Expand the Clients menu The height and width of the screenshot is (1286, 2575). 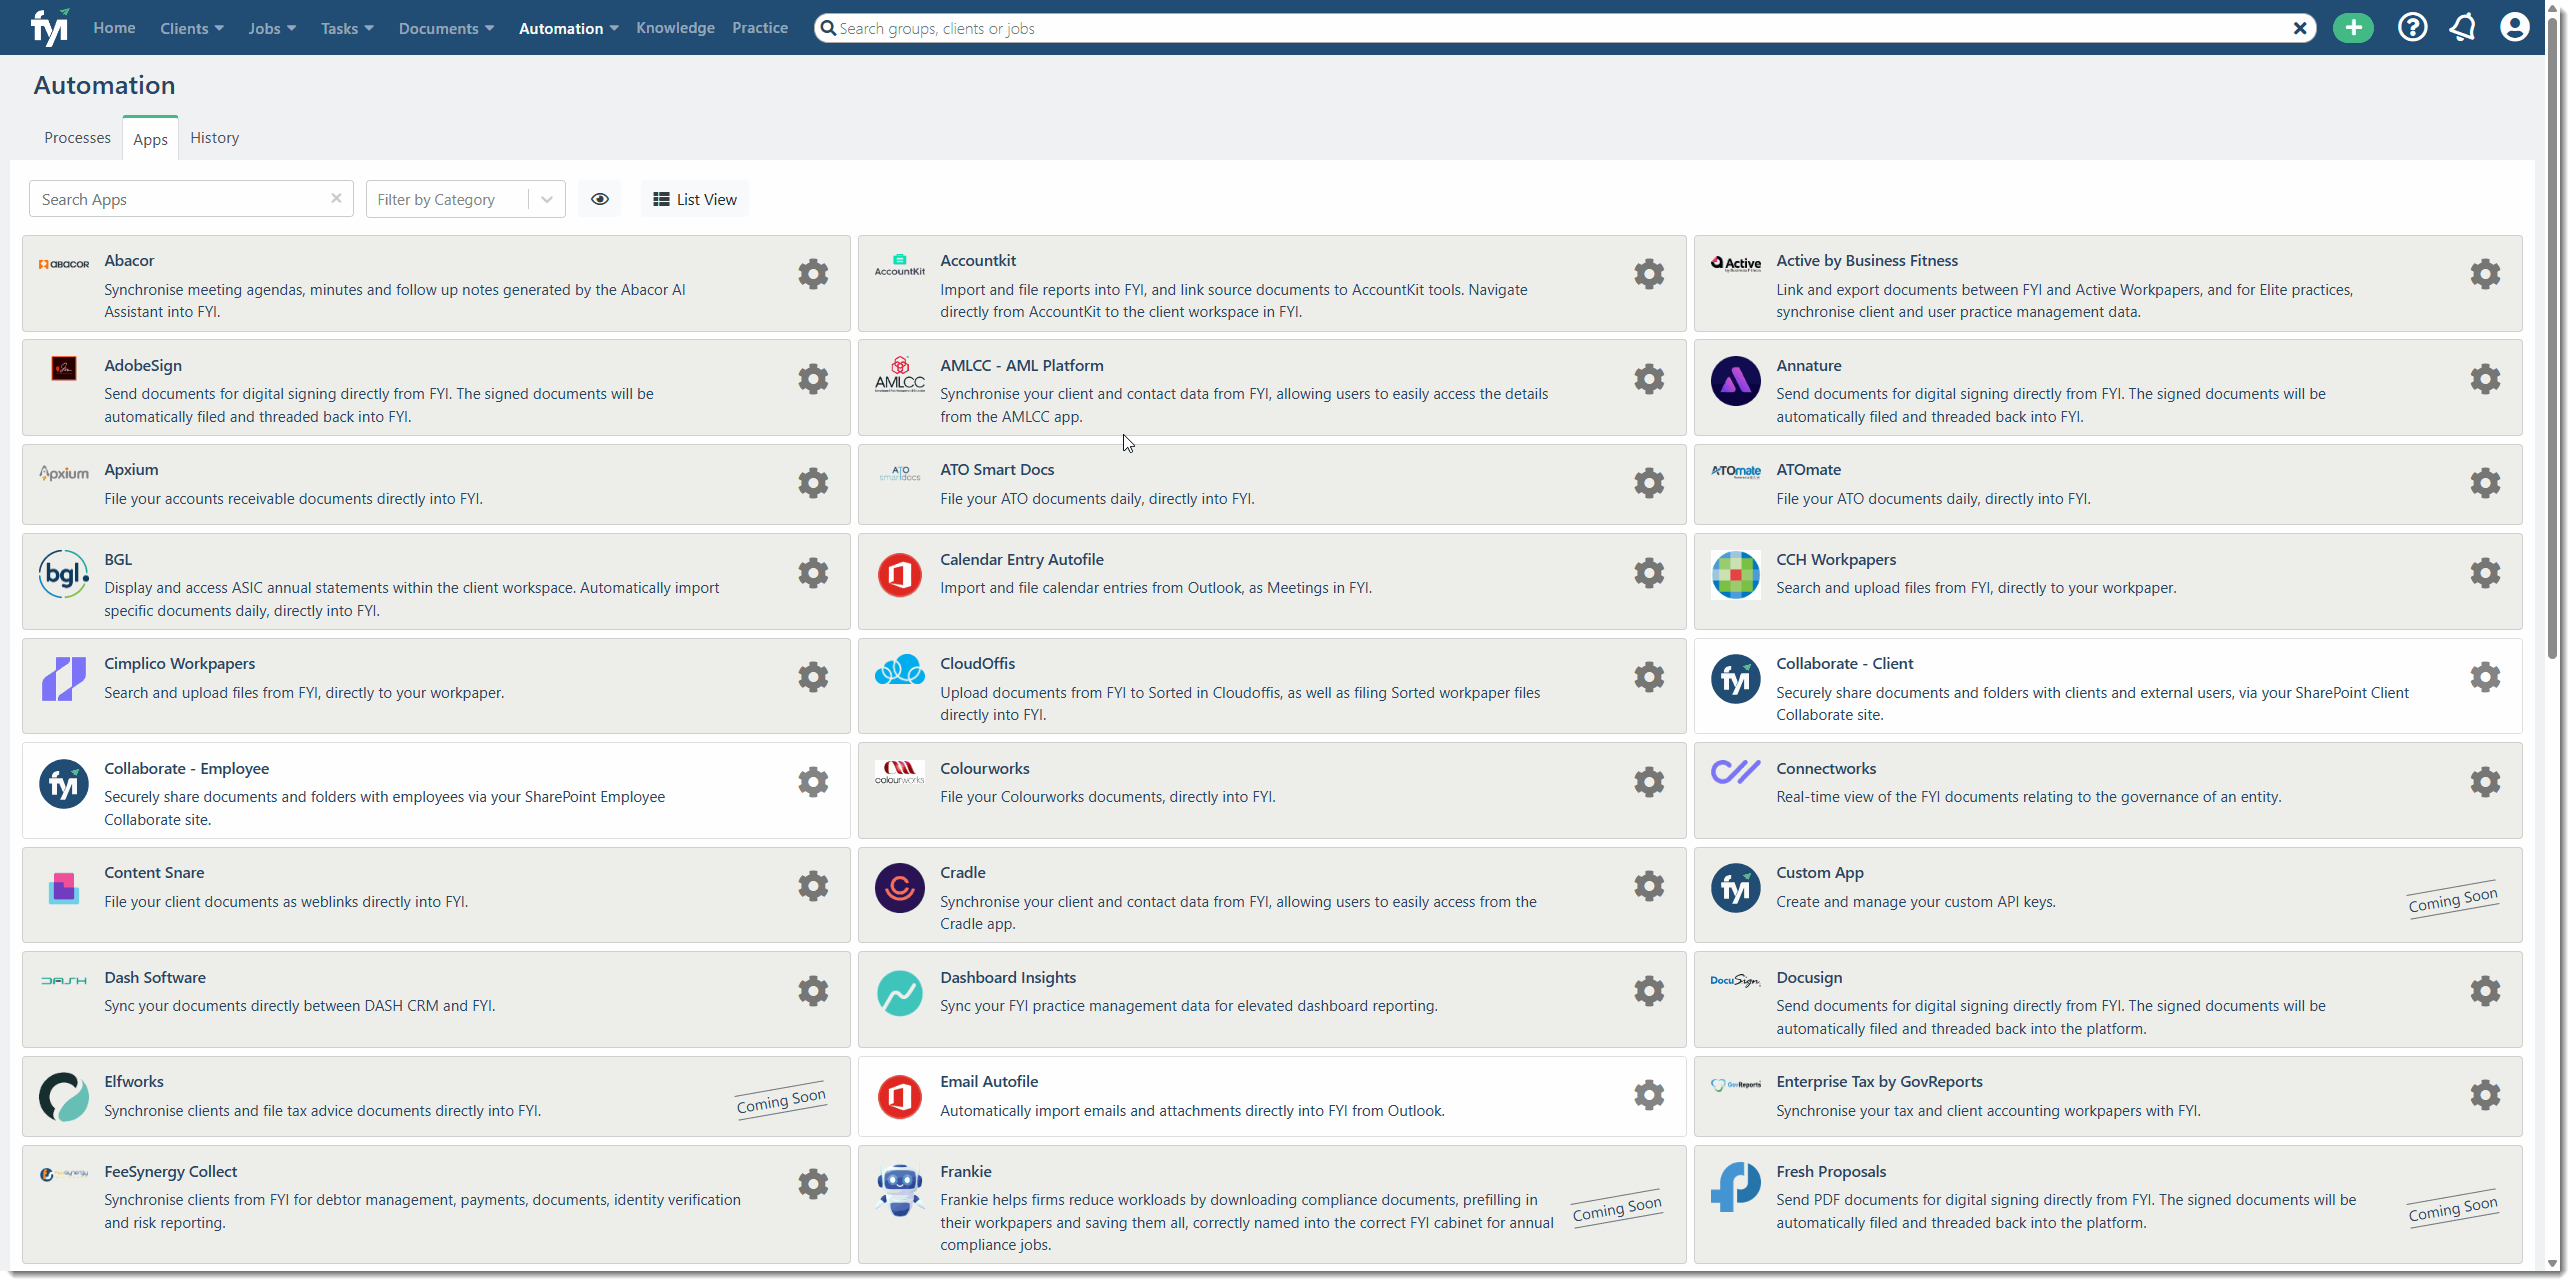tap(192, 28)
